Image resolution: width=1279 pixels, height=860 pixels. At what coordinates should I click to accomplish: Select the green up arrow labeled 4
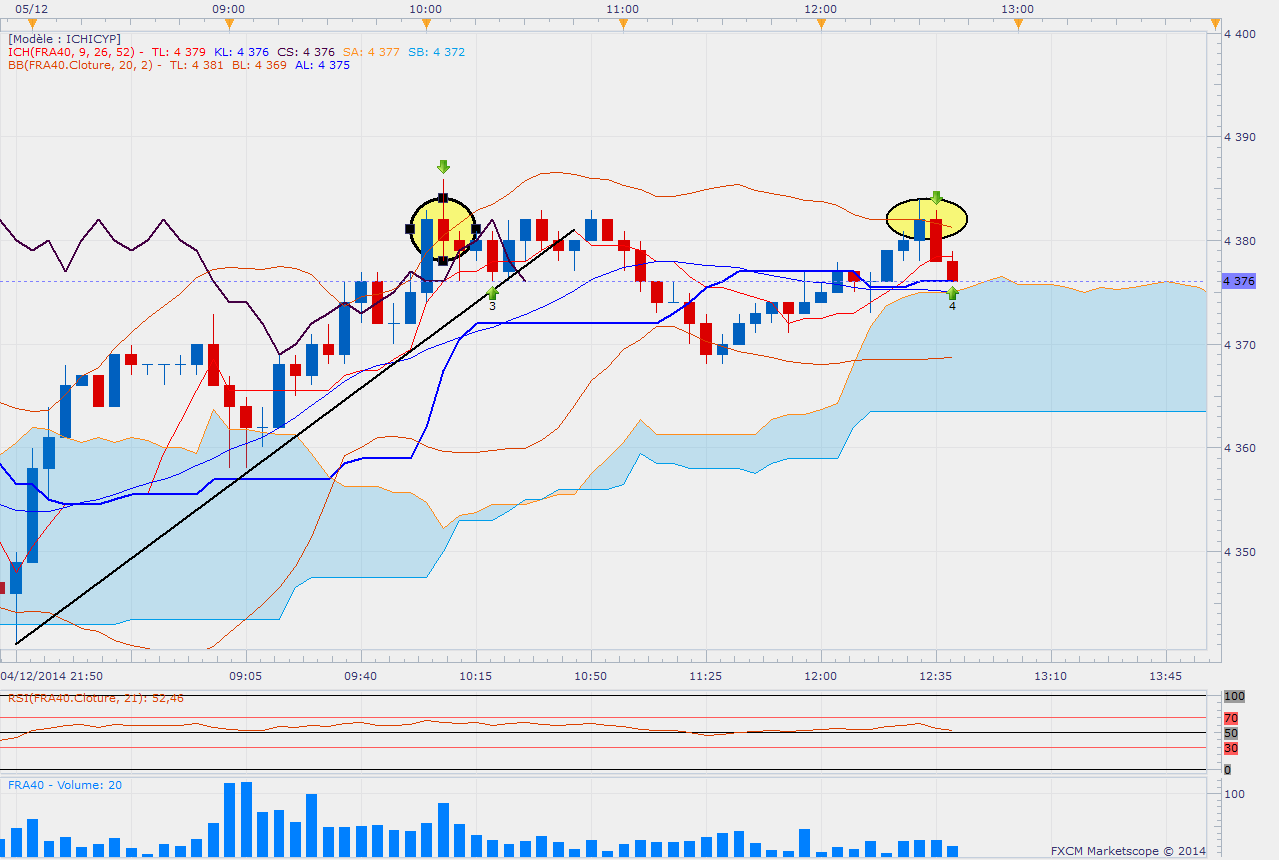pos(953,293)
